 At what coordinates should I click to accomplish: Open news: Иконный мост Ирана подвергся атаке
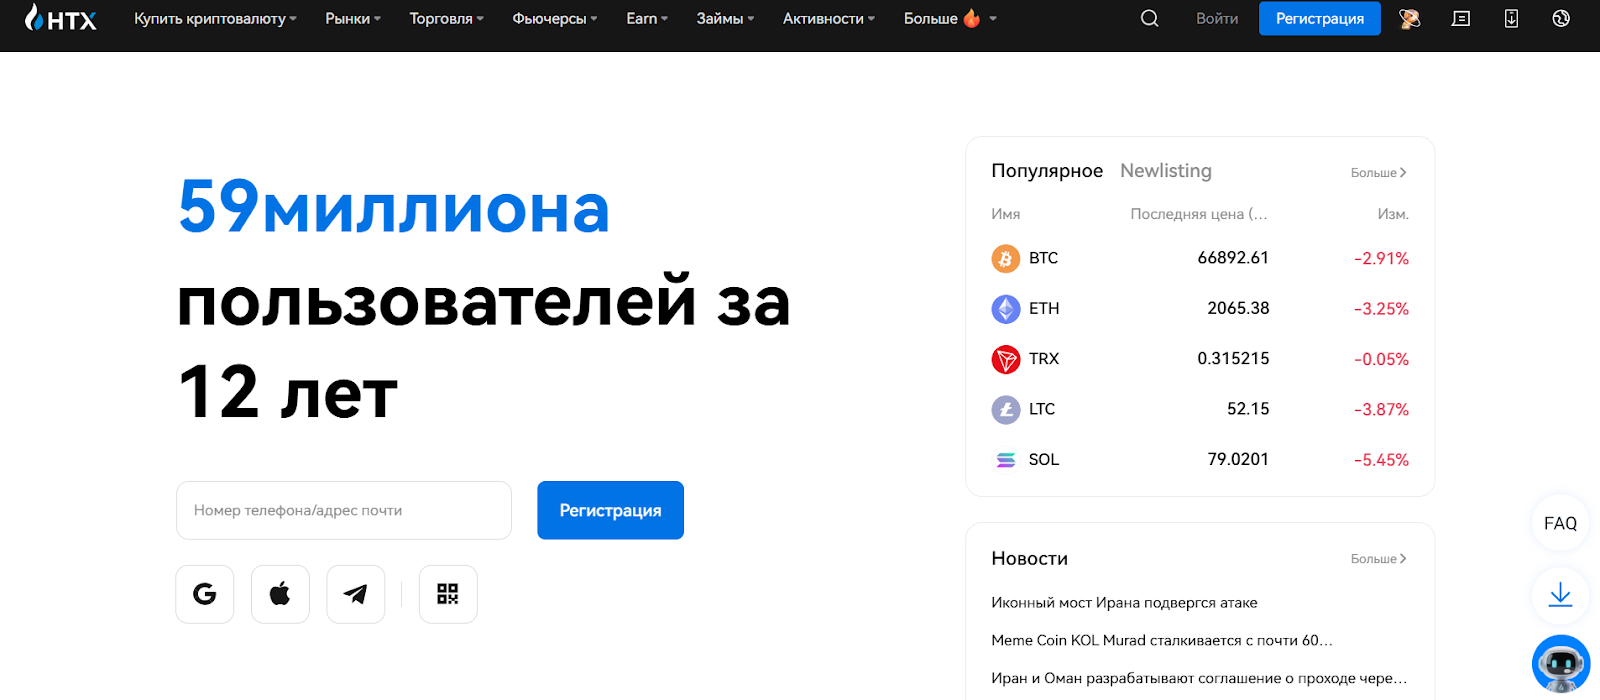[x=1124, y=603]
